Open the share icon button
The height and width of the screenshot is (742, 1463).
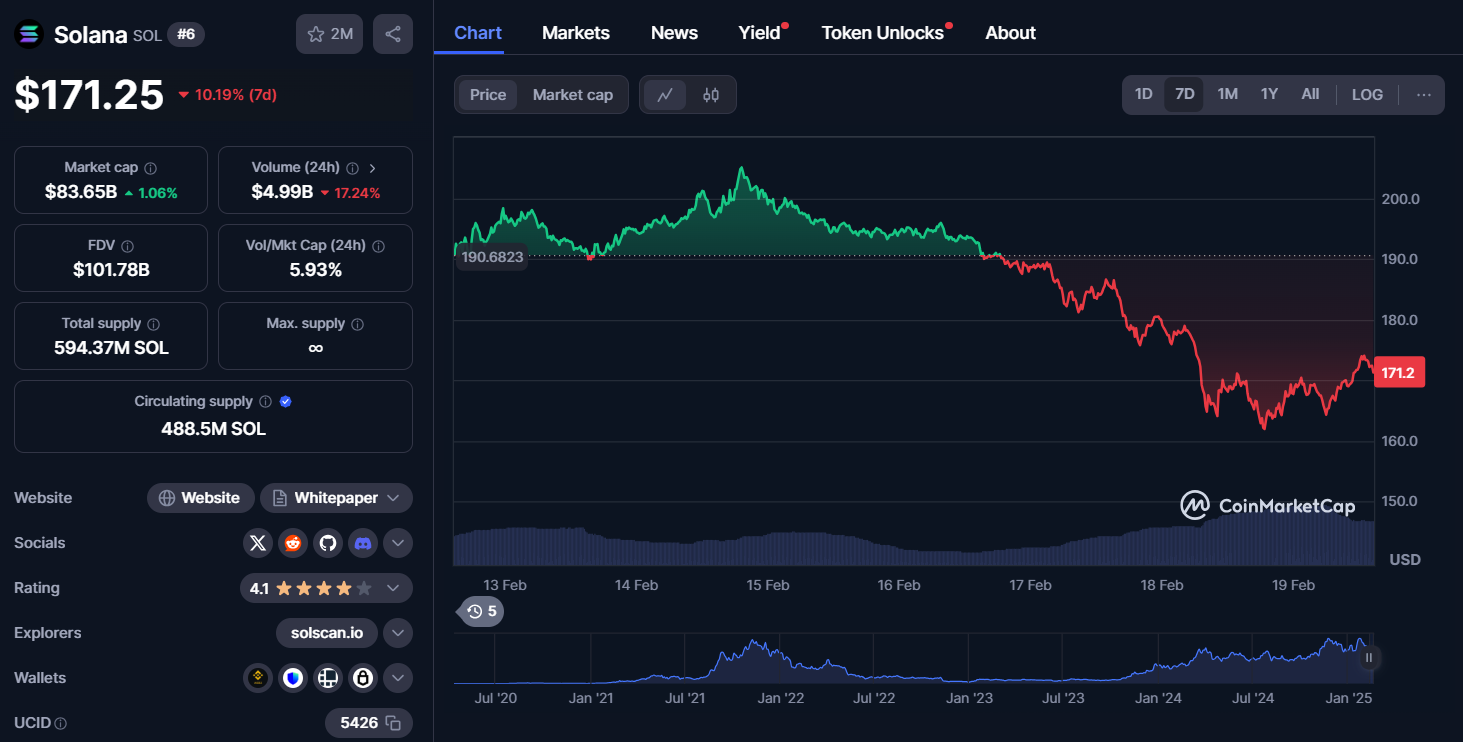[x=393, y=34]
